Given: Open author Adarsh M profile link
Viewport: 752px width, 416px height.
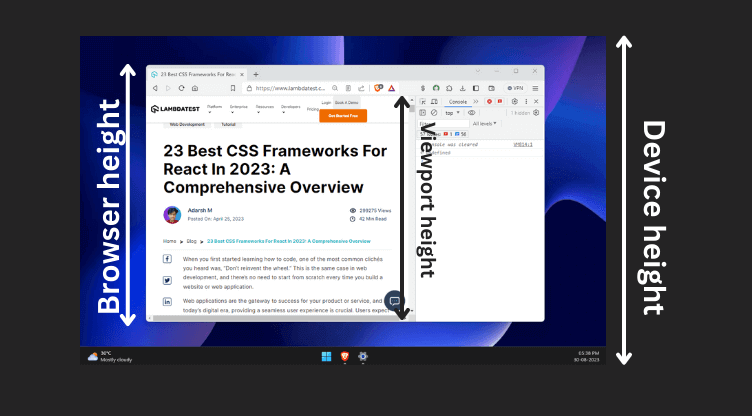Looking at the screenshot, I should coord(200,210).
